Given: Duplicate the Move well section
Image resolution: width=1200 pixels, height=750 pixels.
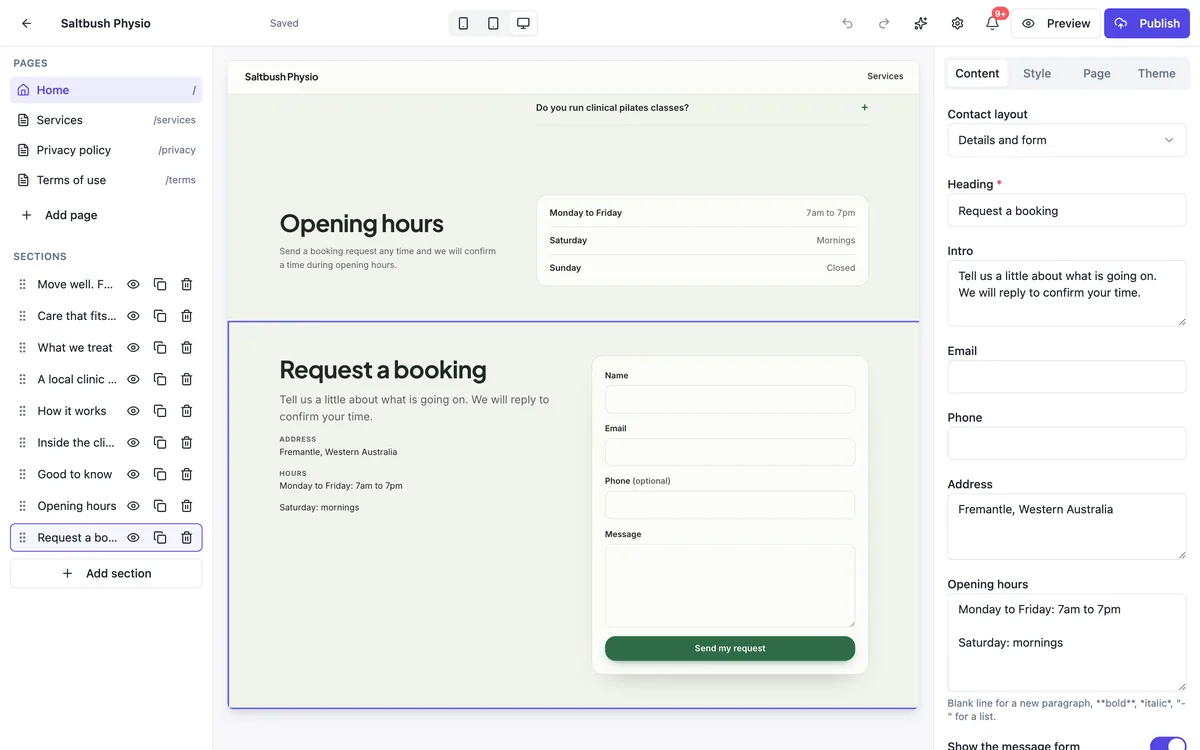Looking at the screenshot, I should tap(160, 284).
